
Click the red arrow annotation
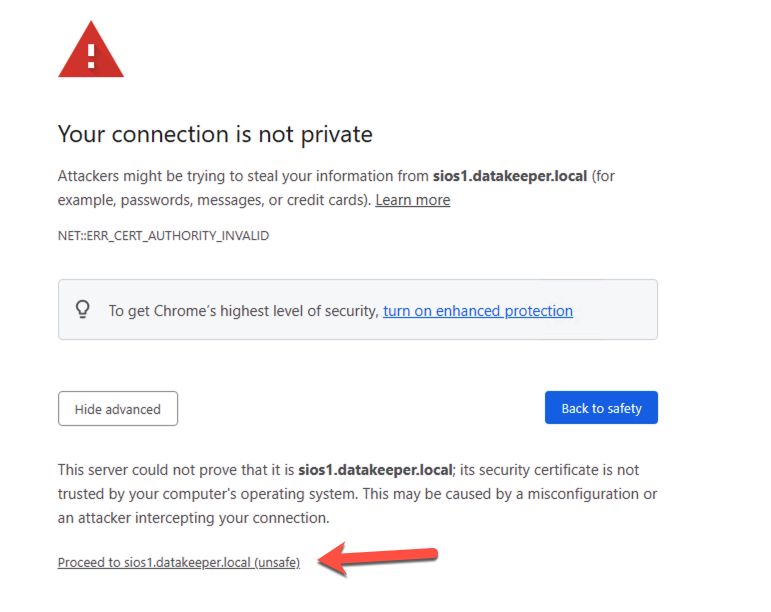(x=378, y=558)
